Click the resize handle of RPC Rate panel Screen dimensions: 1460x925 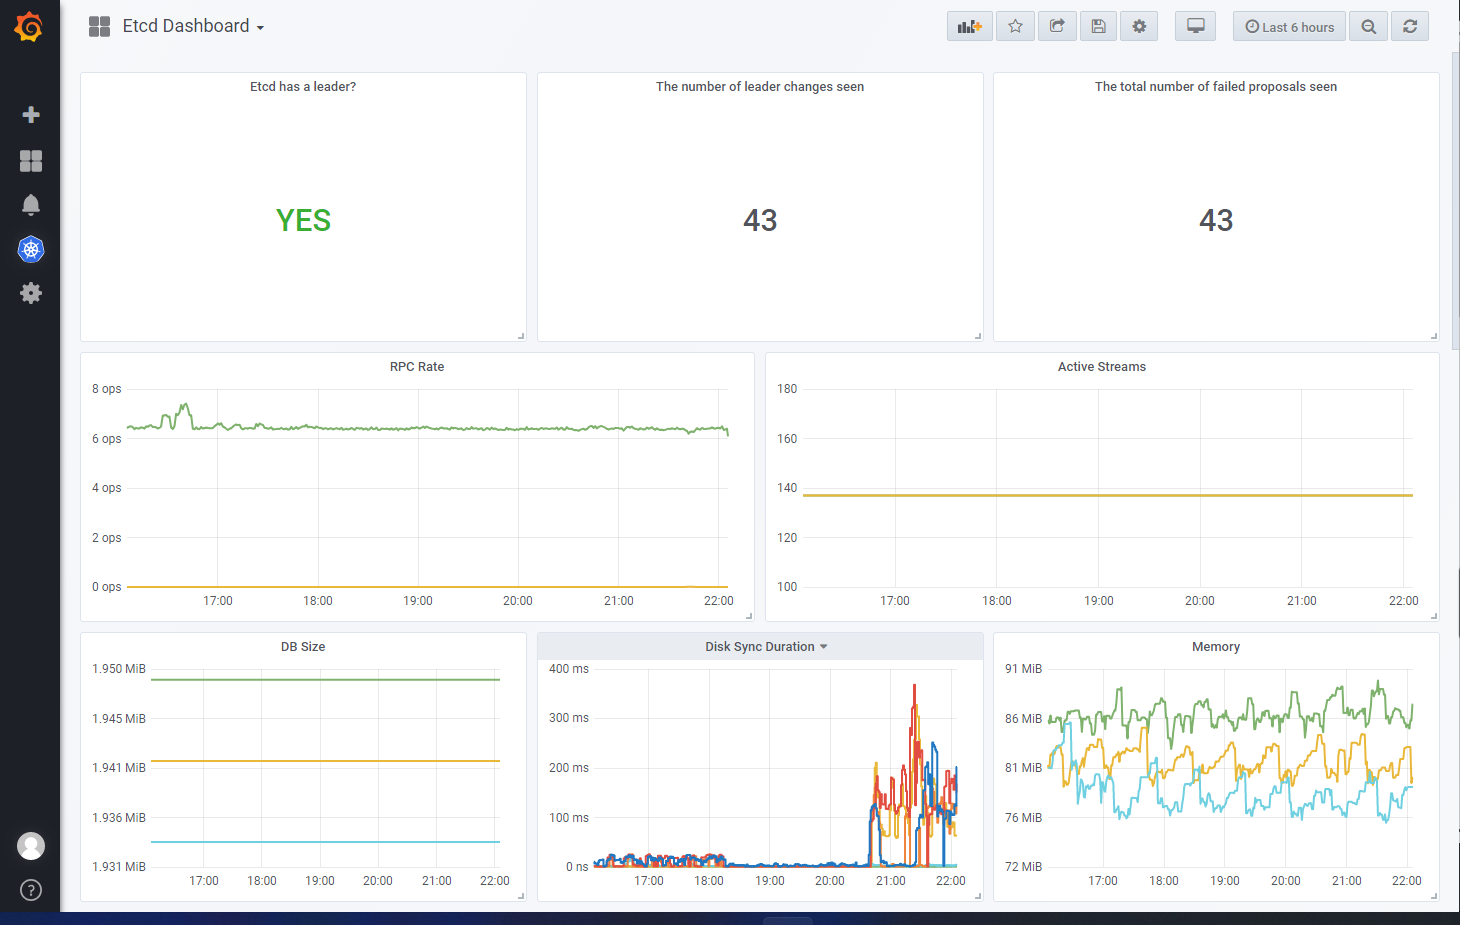(749, 616)
